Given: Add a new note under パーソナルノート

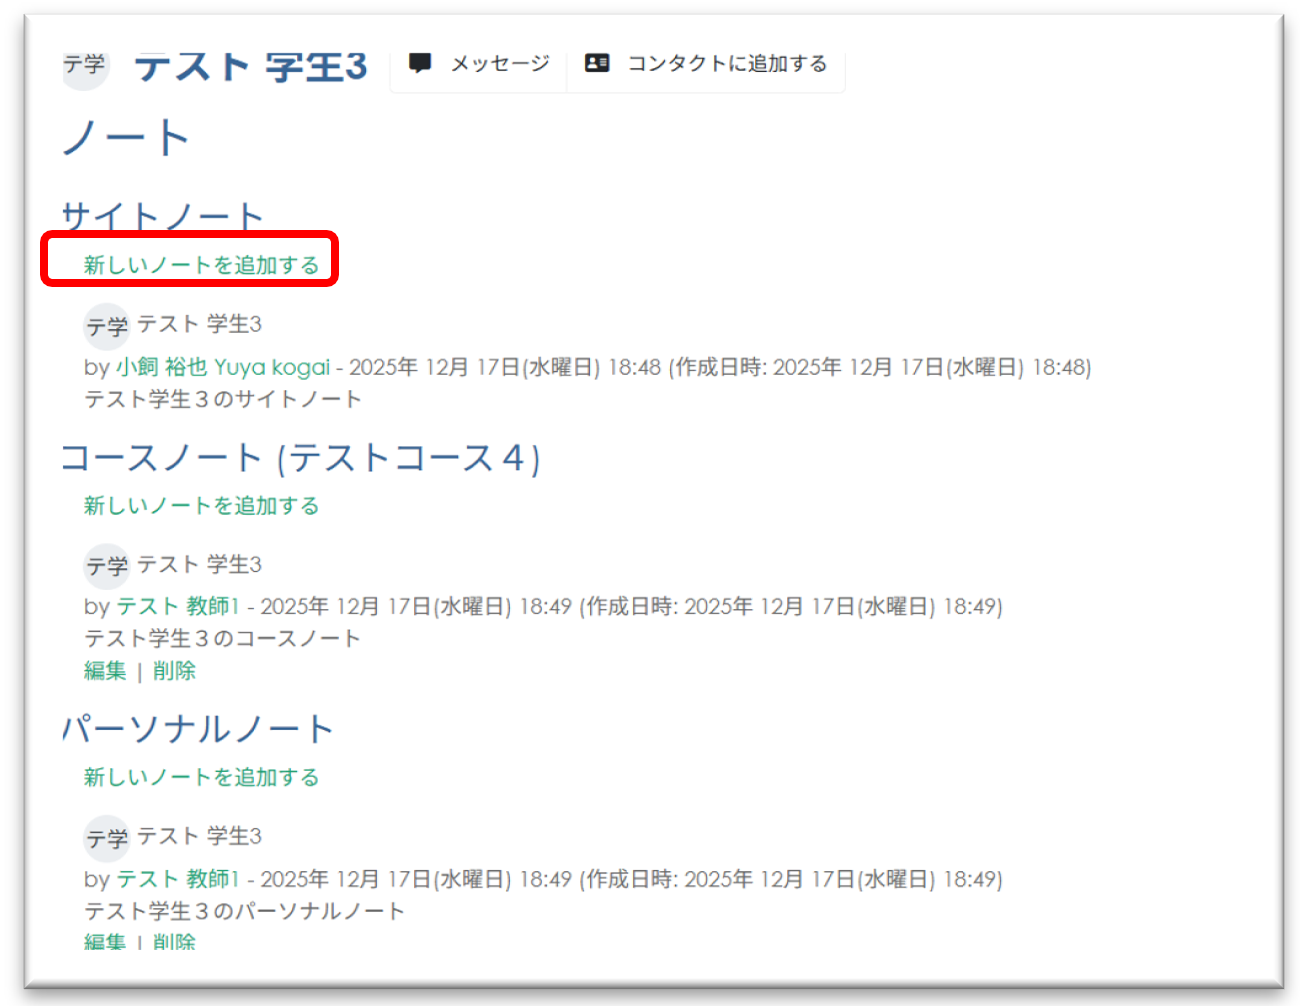Looking at the screenshot, I should [201, 778].
